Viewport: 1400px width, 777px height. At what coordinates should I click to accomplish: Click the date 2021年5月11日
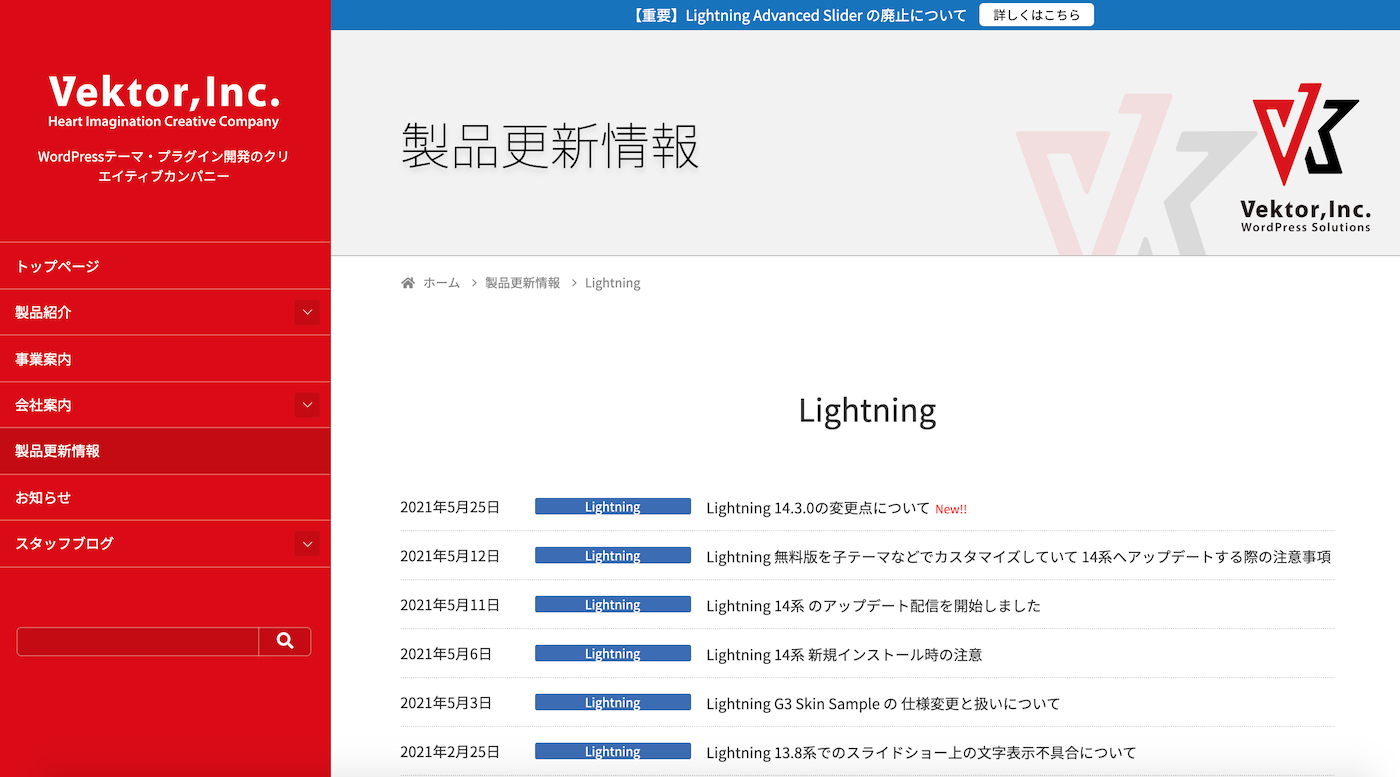[x=450, y=605]
